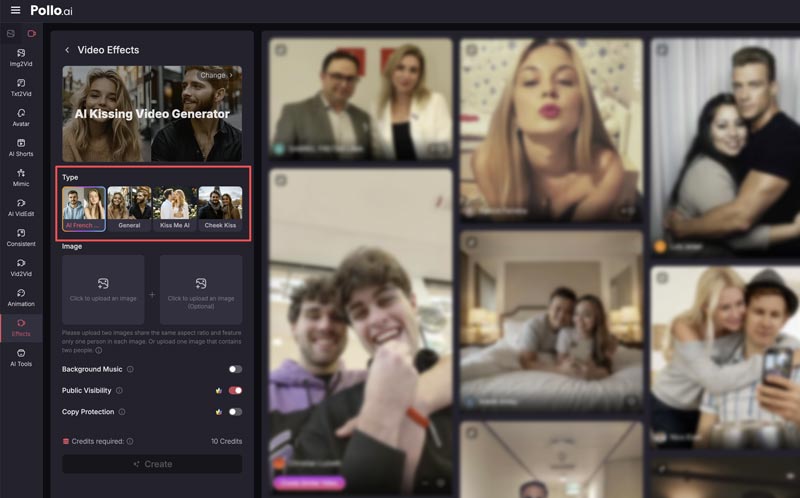Open video of two men selfie
Screen dimensions: 800x498
(361, 332)
